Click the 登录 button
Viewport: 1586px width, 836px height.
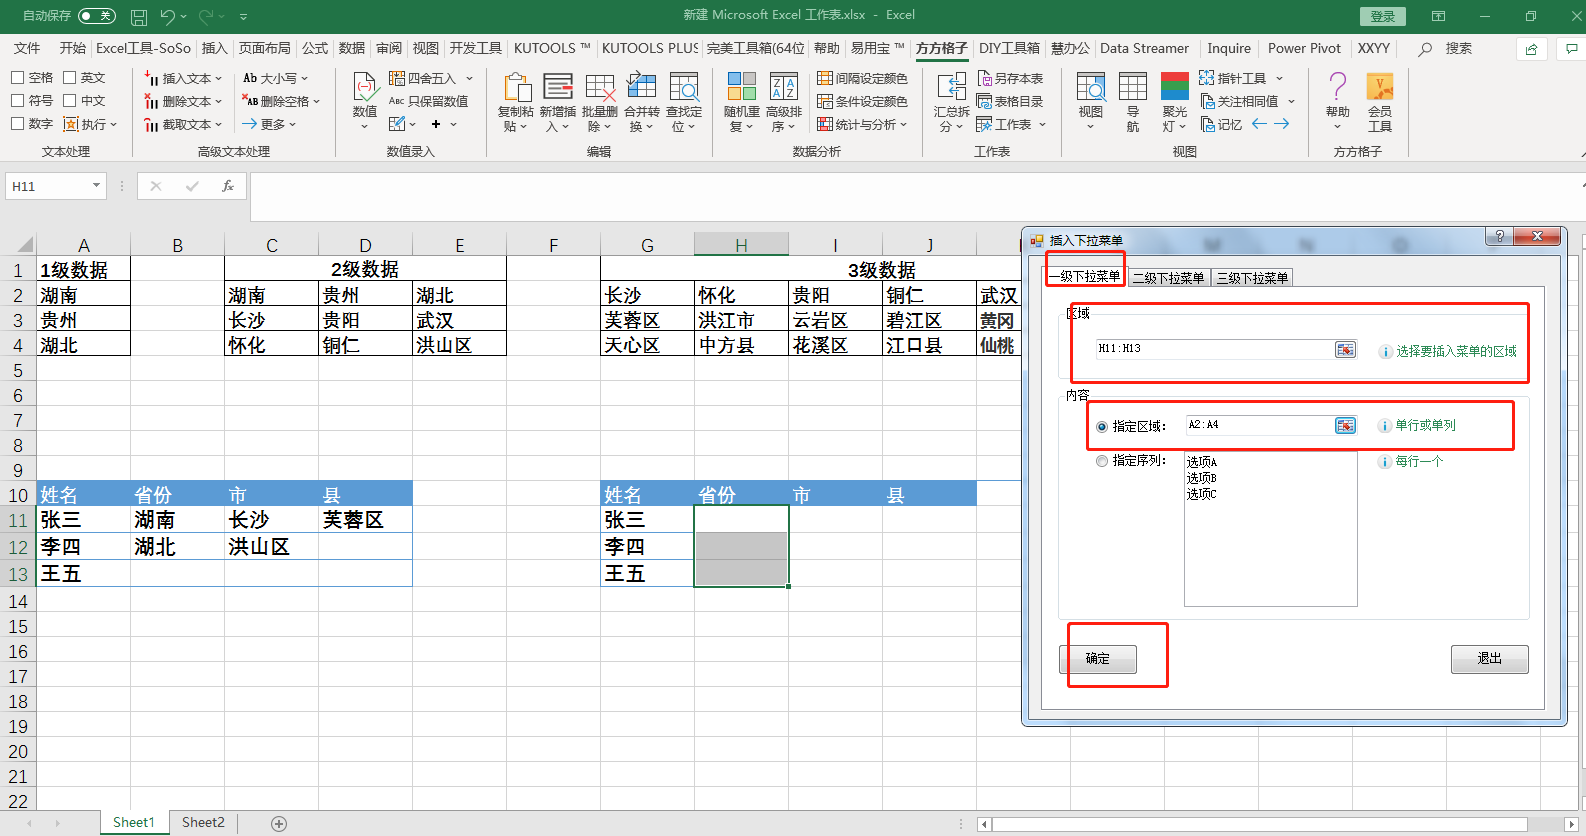click(x=1383, y=16)
